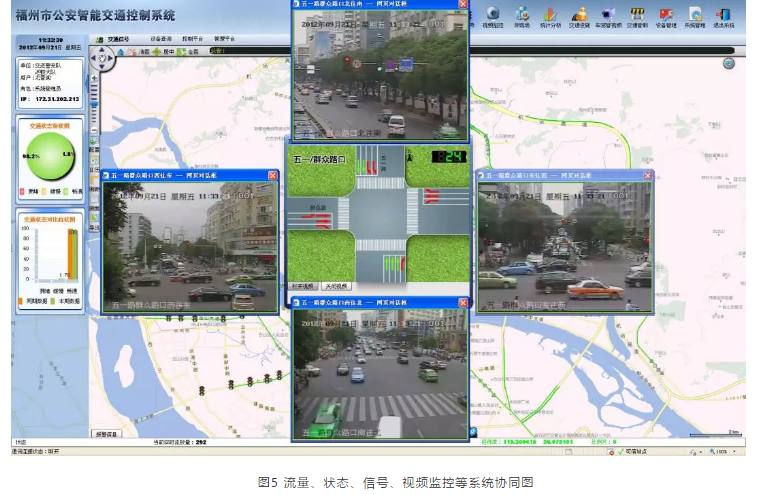Click the 报警信息 button at bottom
The height and width of the screenshot is (495, 771).
(x=107, y=434)
